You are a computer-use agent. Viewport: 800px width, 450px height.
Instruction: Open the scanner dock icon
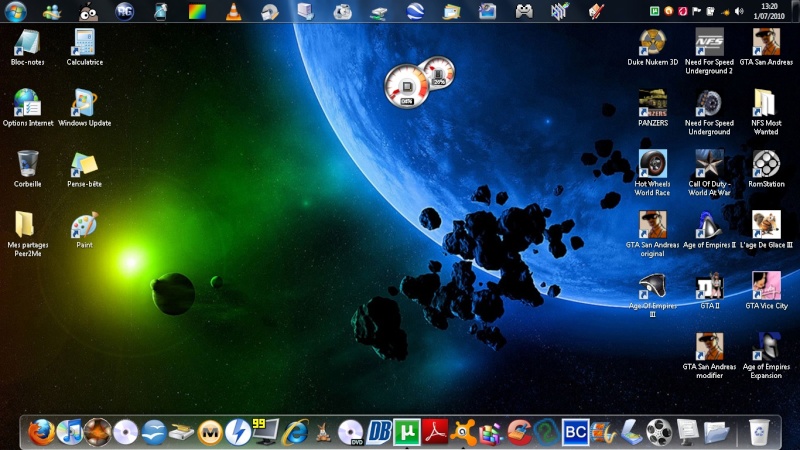click(631, 433)
